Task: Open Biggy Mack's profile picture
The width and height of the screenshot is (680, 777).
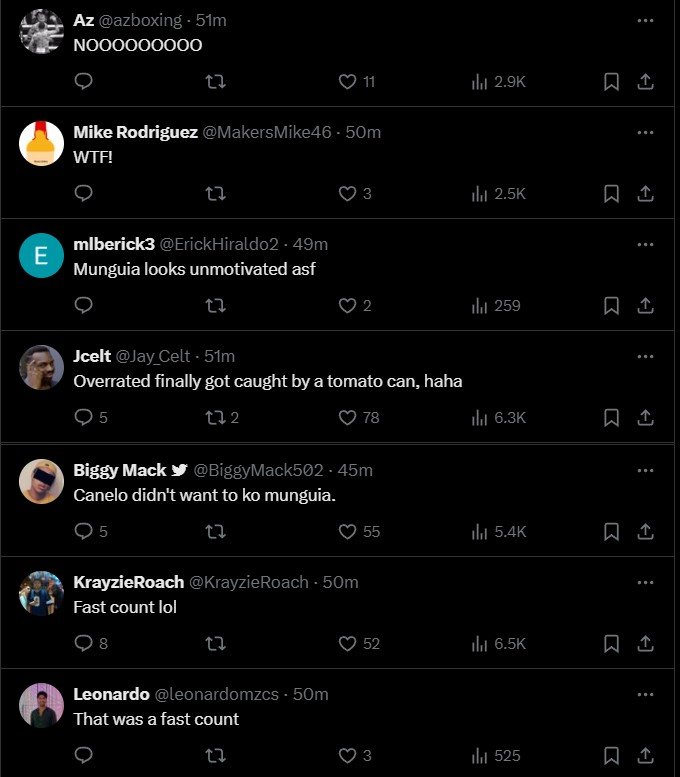Action: coord(42,482)
